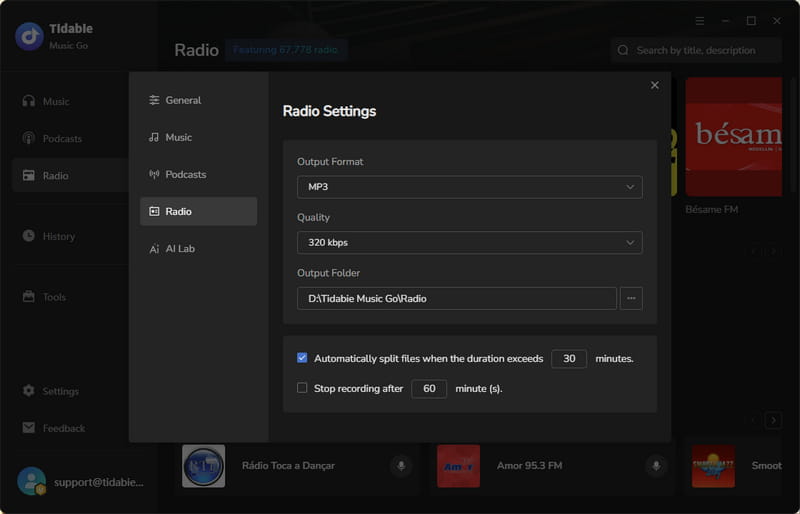Open Feedback in main sidebar
Screen dimensions: 800x514
coord(70,428)
